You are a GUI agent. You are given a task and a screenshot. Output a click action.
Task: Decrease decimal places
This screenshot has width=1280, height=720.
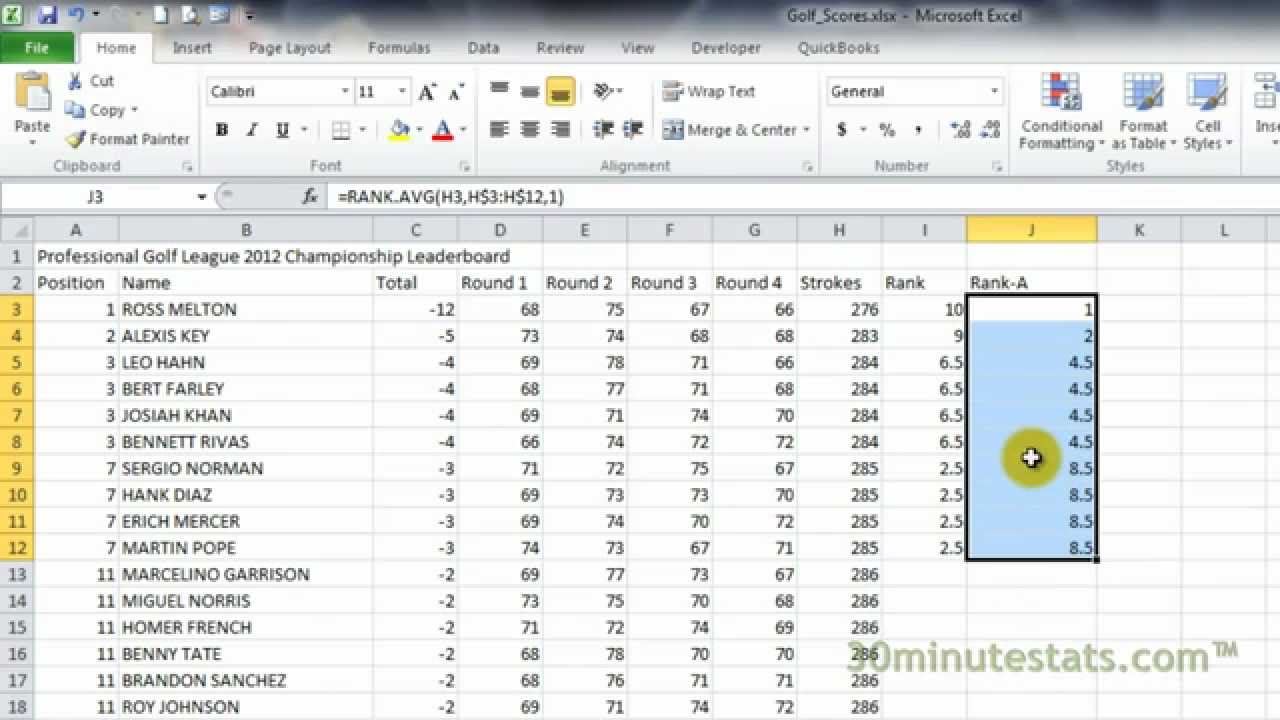[990, 130]
